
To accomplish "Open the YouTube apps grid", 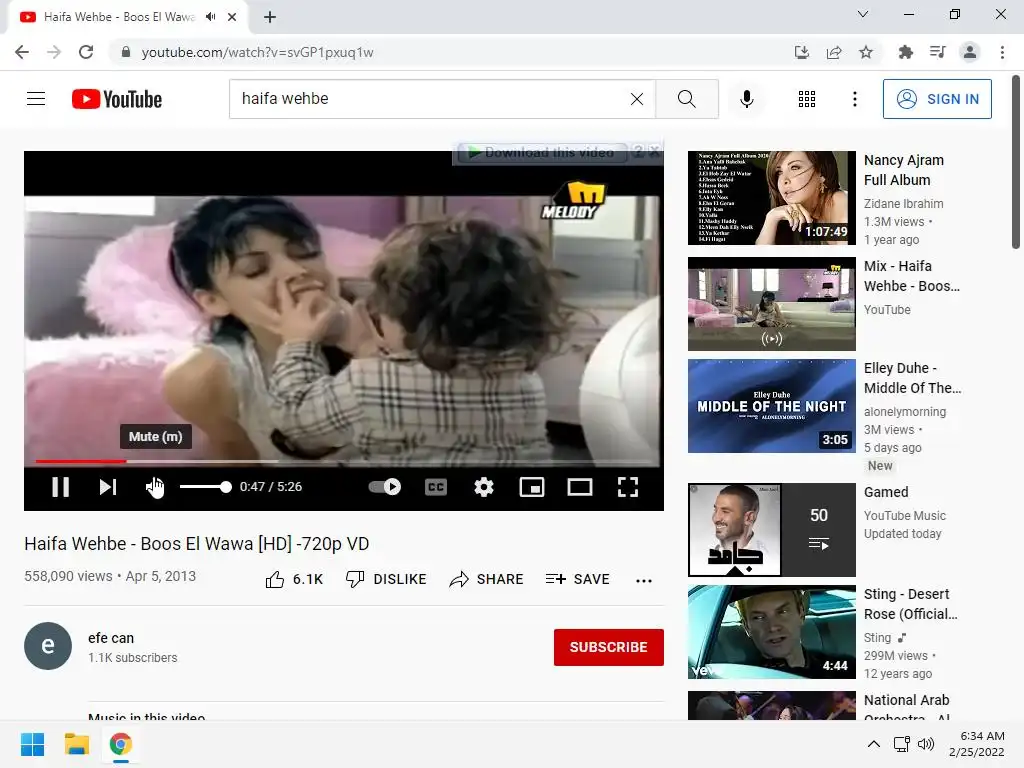I will point(807,99).
